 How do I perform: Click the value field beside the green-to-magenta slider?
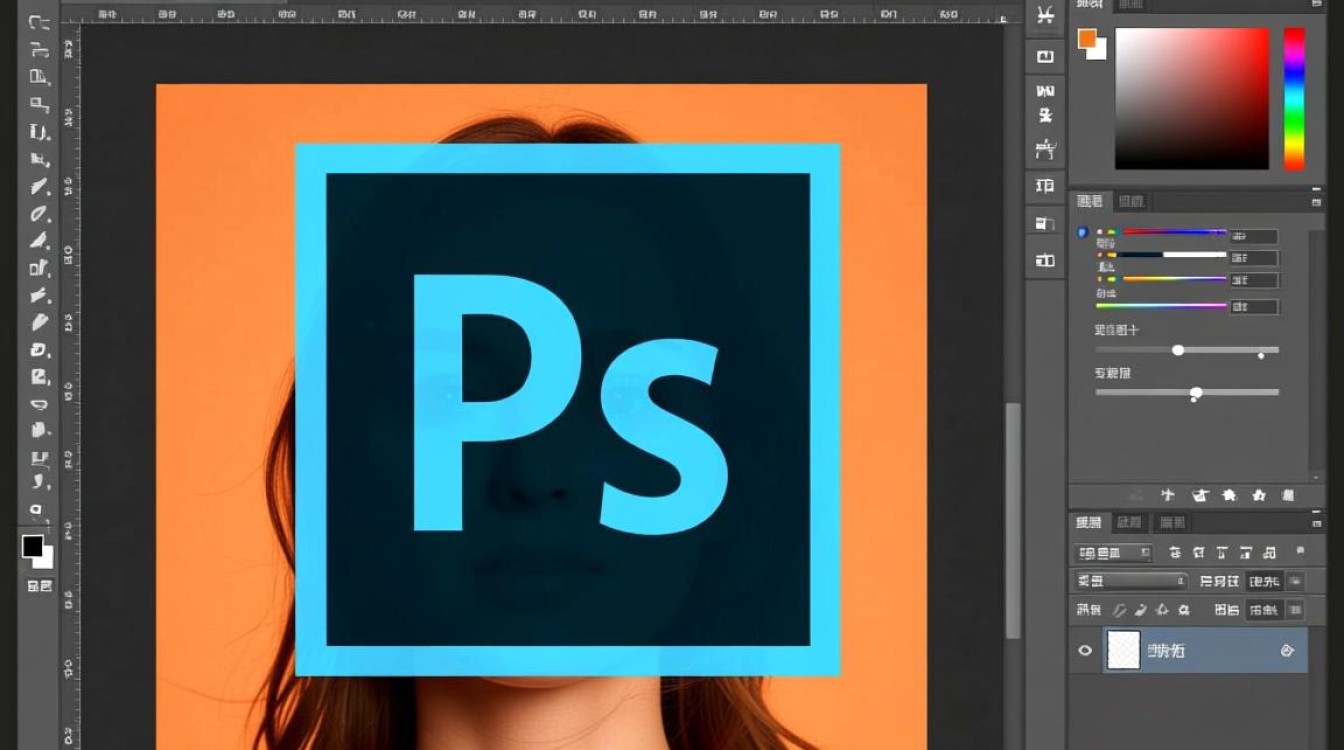(1254, 307)
